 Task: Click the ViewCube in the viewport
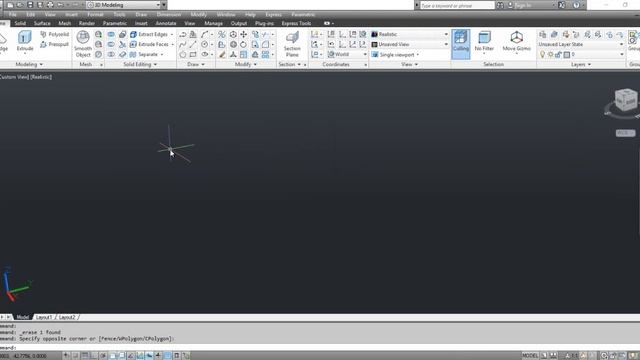(x=626, y=99)
